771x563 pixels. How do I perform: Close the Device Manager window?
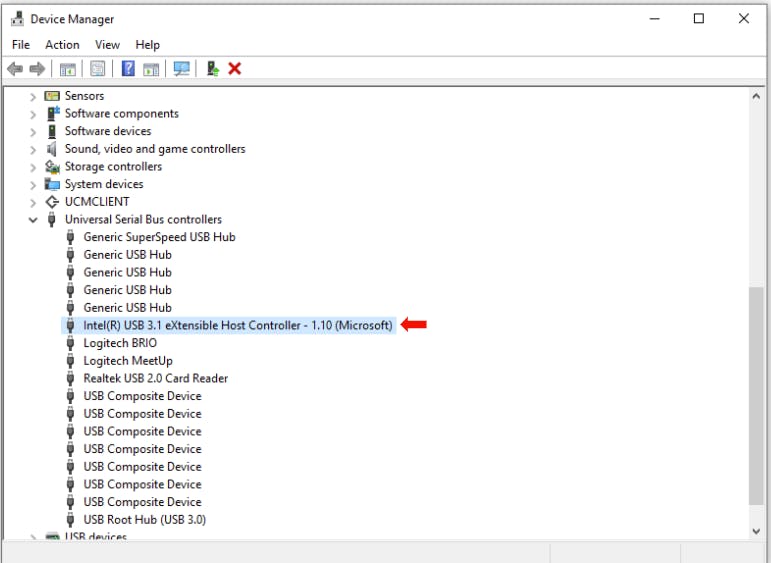[x=743, y=19]
